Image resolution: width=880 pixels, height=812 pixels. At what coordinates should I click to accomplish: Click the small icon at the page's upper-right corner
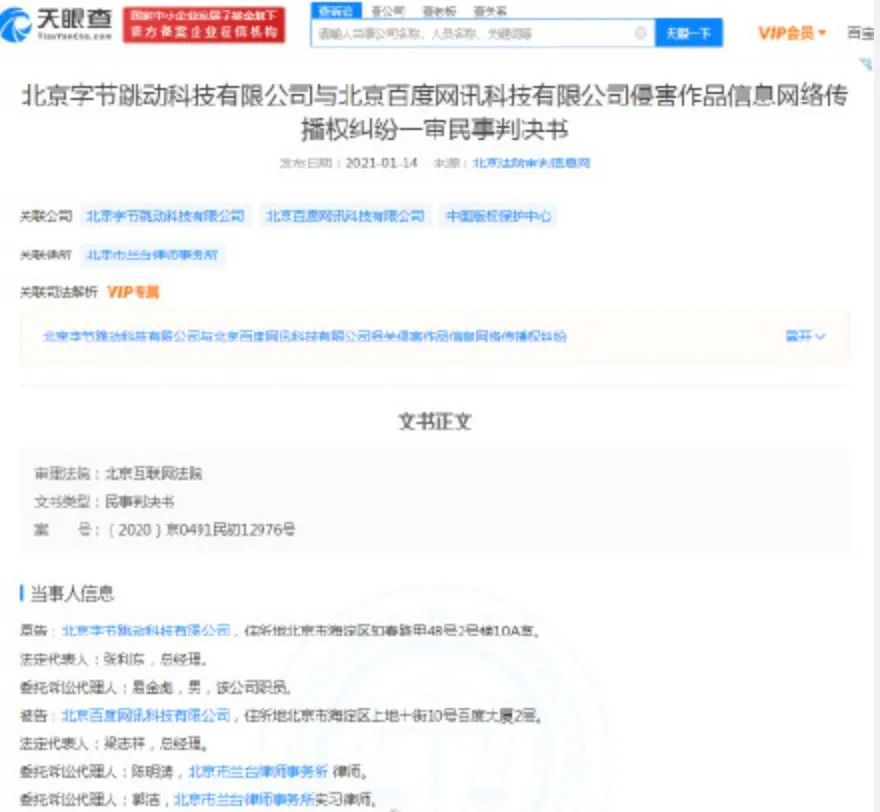tap(865, 64)
